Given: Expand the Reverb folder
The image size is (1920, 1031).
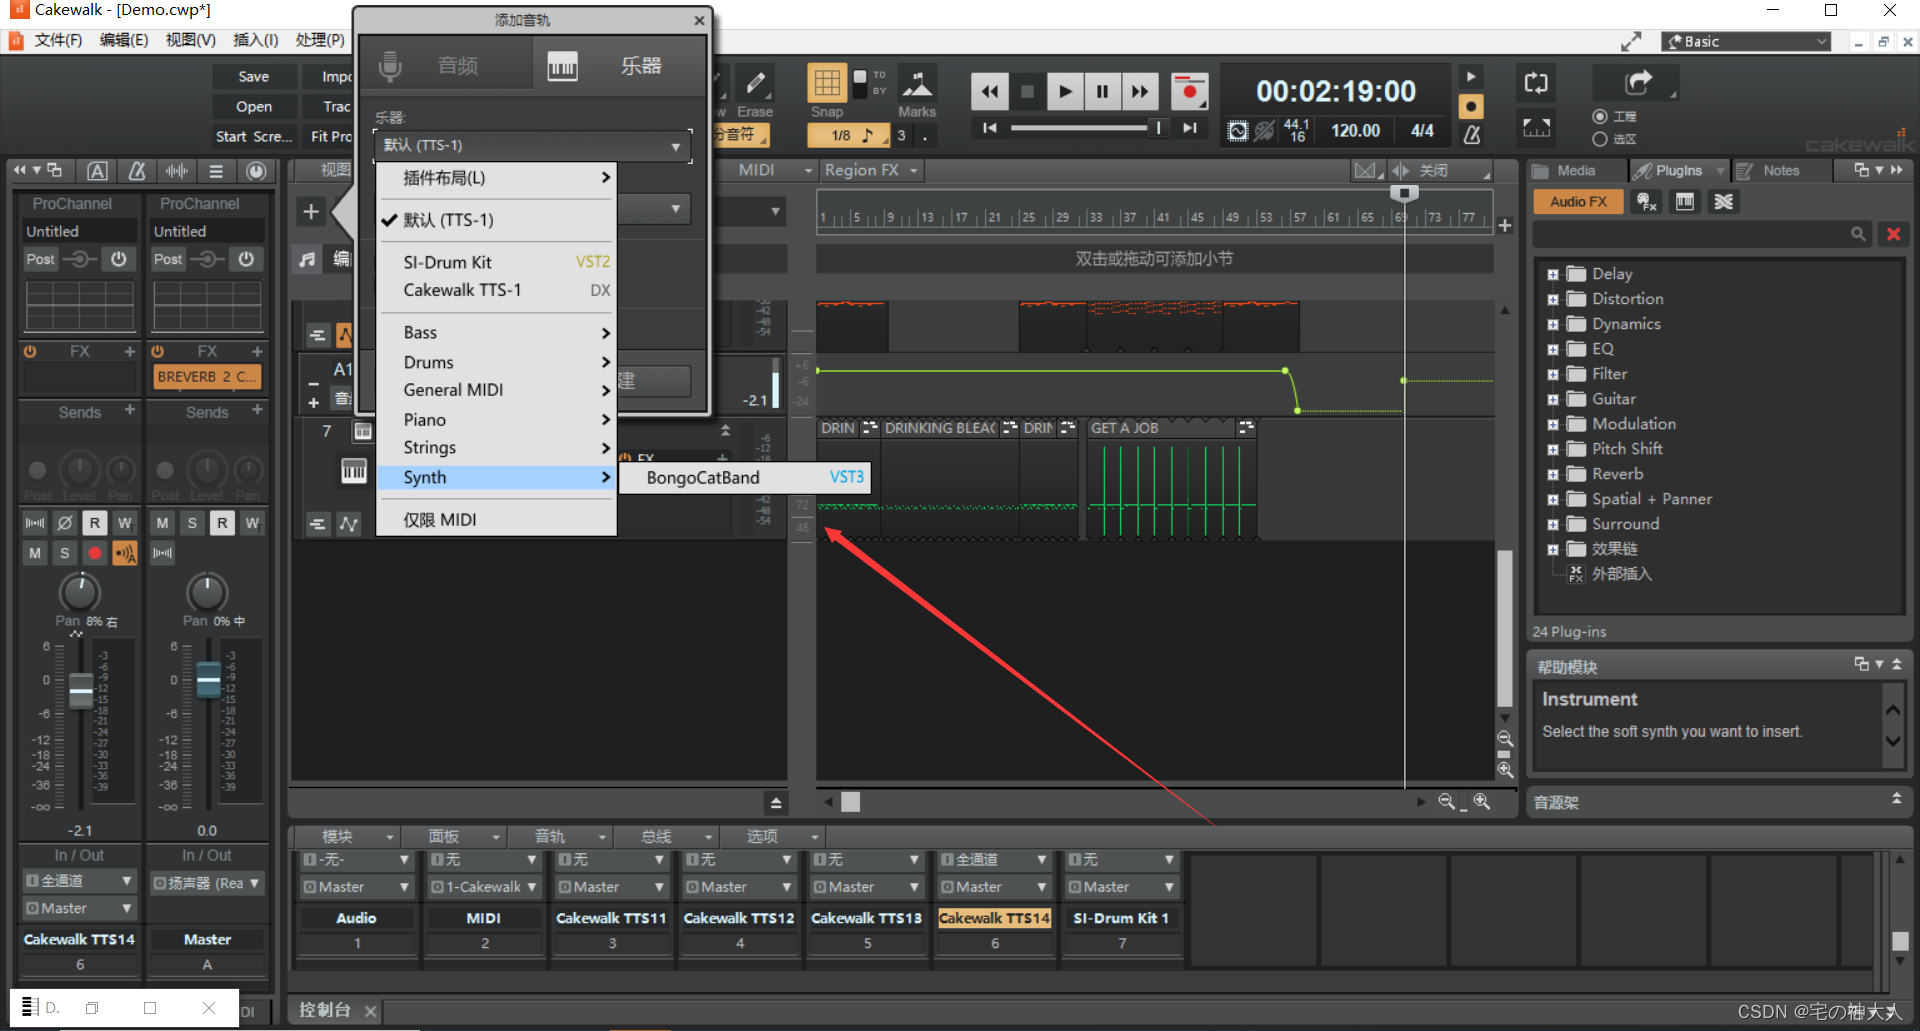Looking at the screenshot, I should pyautogui.click(x=1553, y=474).
